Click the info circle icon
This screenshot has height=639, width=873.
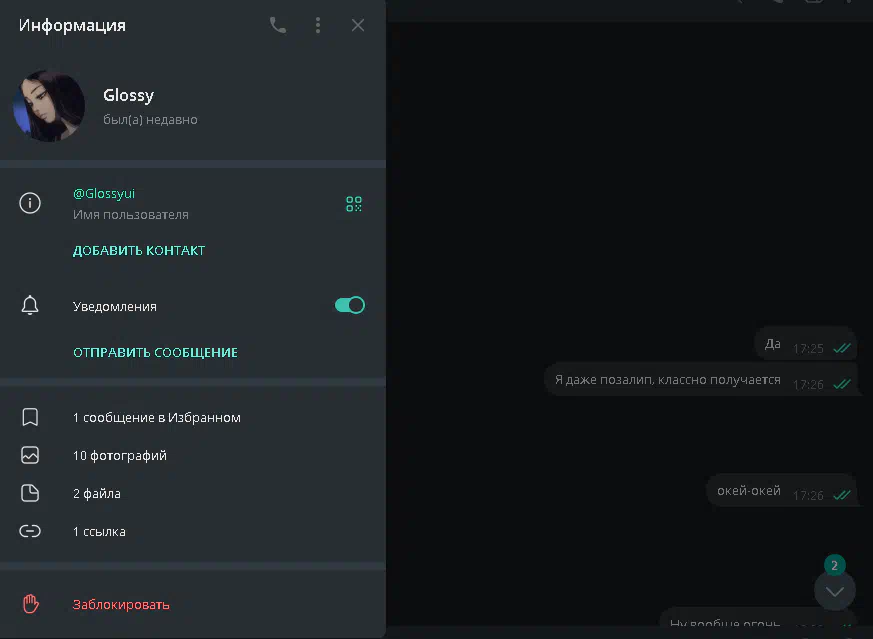point(30,203)
